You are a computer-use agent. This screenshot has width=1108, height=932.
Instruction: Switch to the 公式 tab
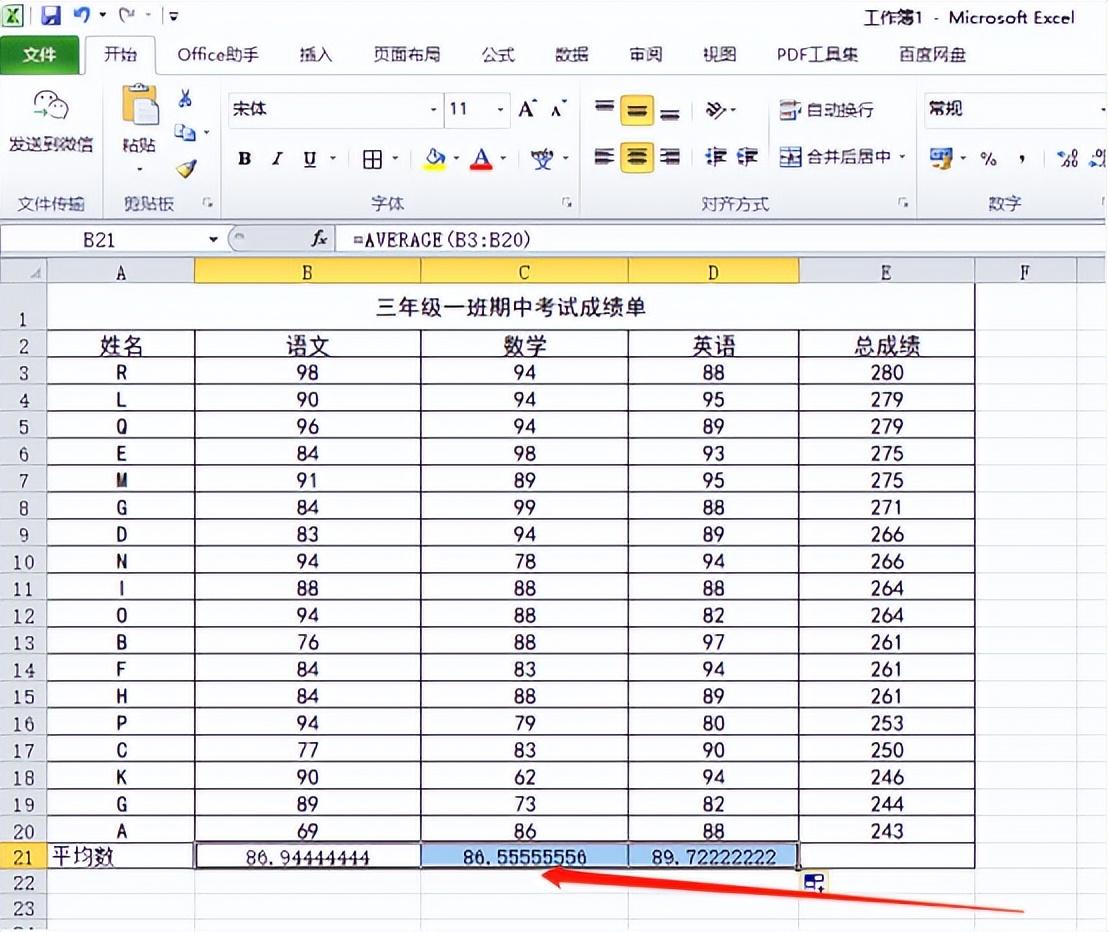coord(498,54)
